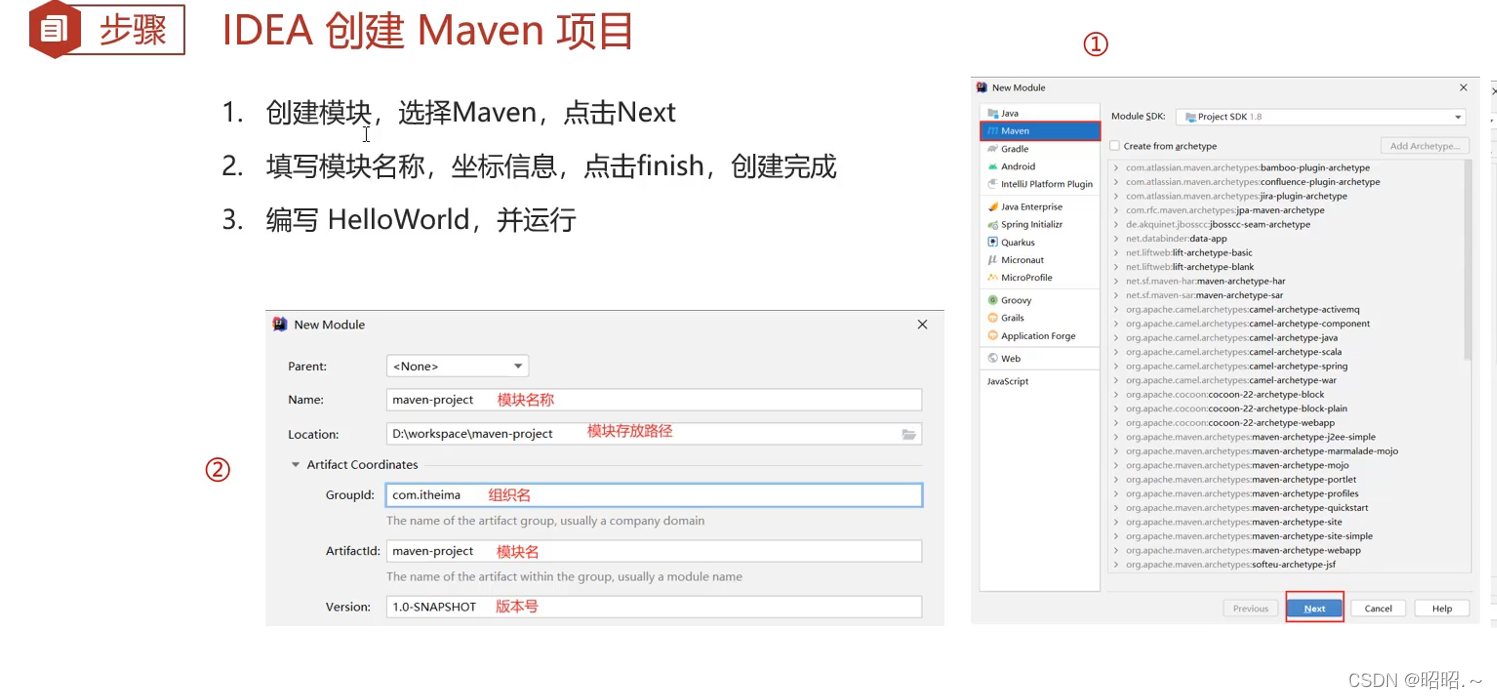Select cocoon-22-archetype-webapp row
Viewport: 1497px width, 699px height.
pos(1285,423)
